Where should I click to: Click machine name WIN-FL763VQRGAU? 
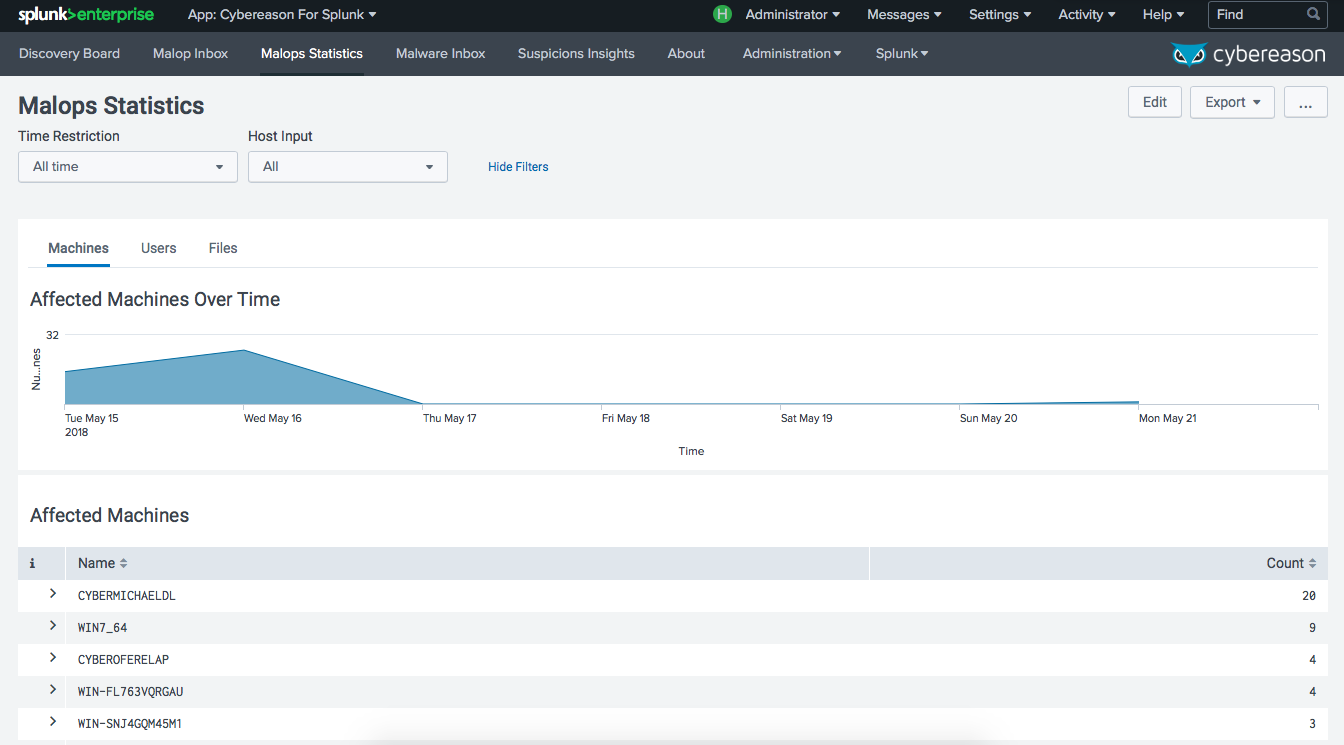tap(130, 692)
